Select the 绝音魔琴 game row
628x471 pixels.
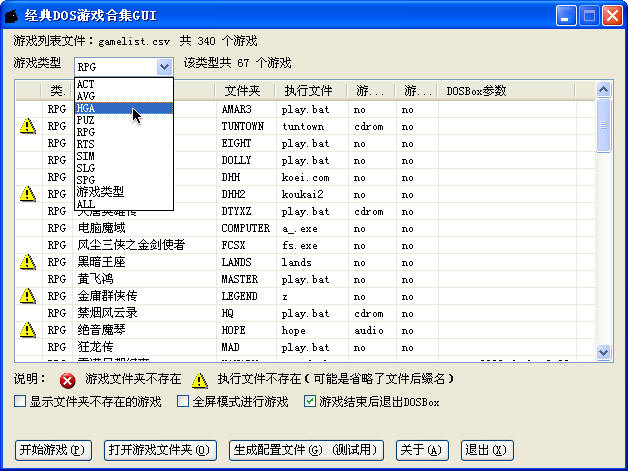305,330
